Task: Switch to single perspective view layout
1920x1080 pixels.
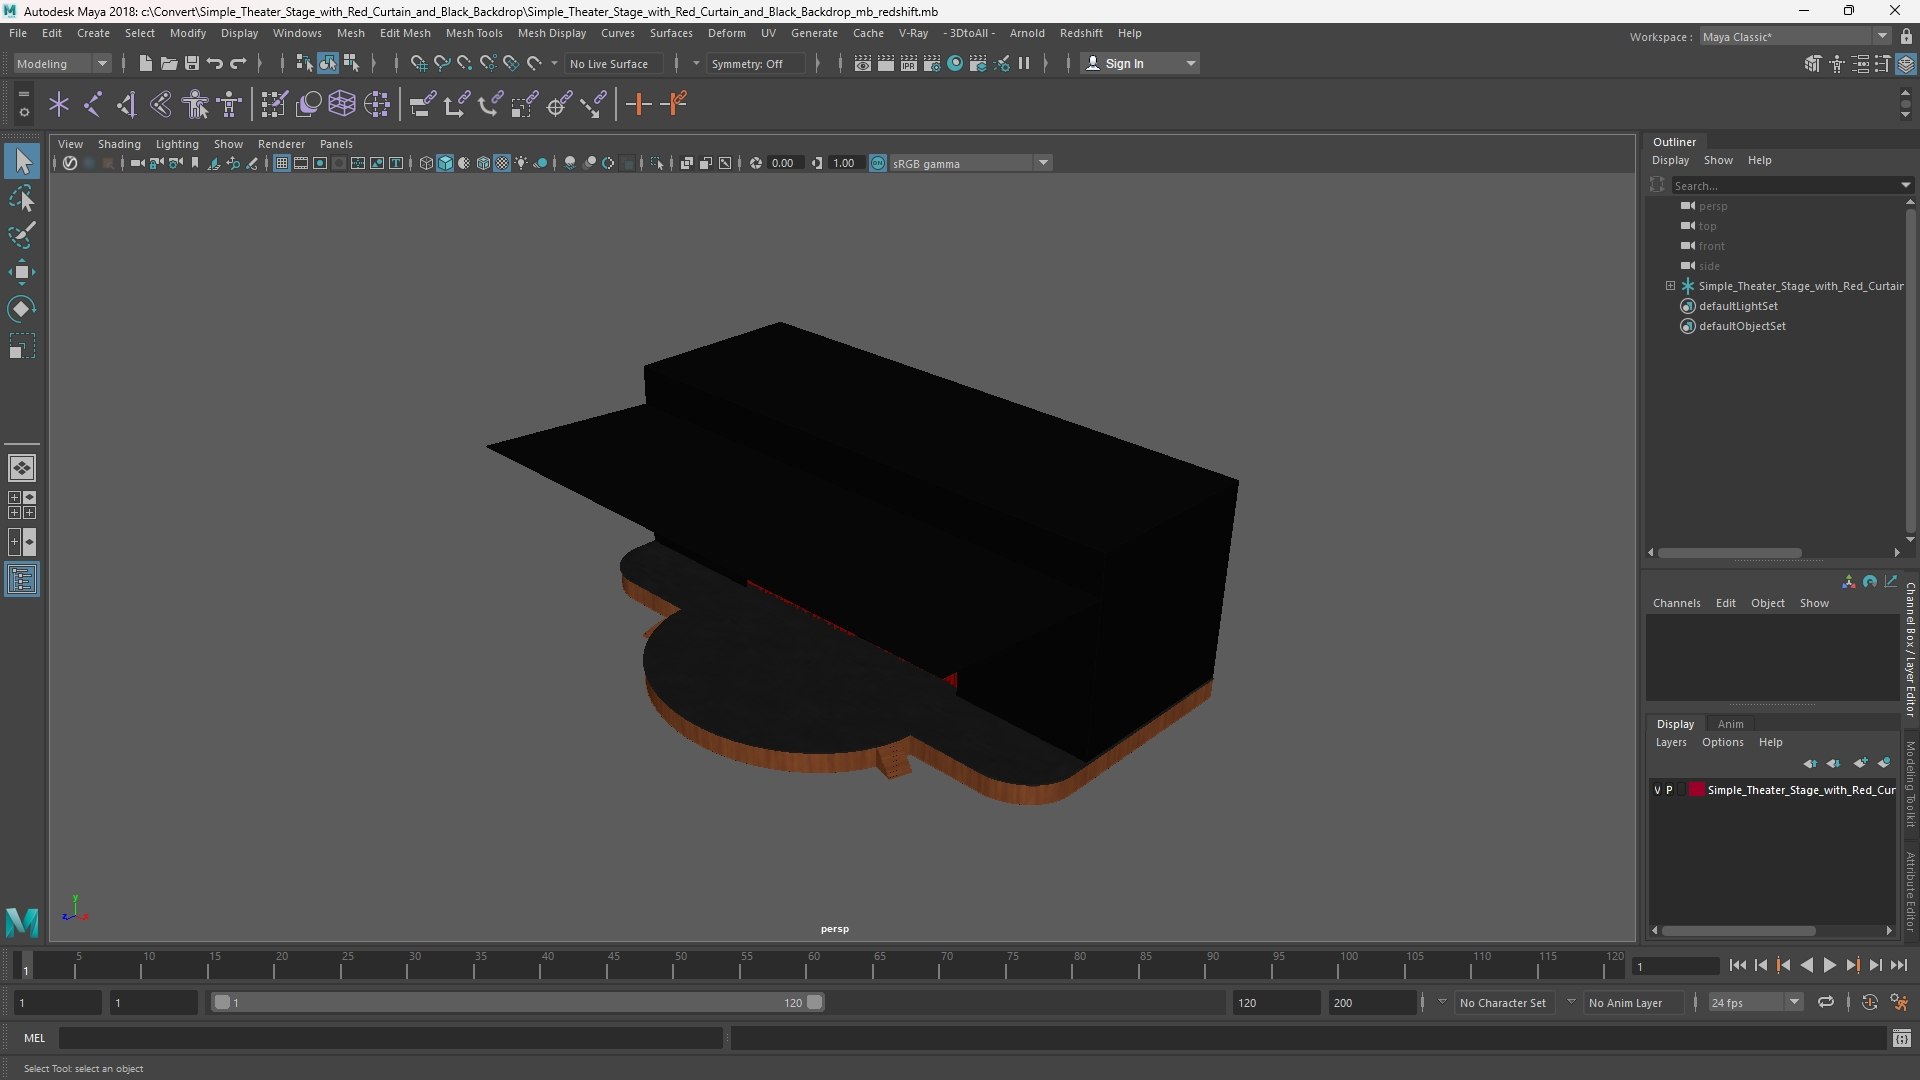Action: point(22,468)
